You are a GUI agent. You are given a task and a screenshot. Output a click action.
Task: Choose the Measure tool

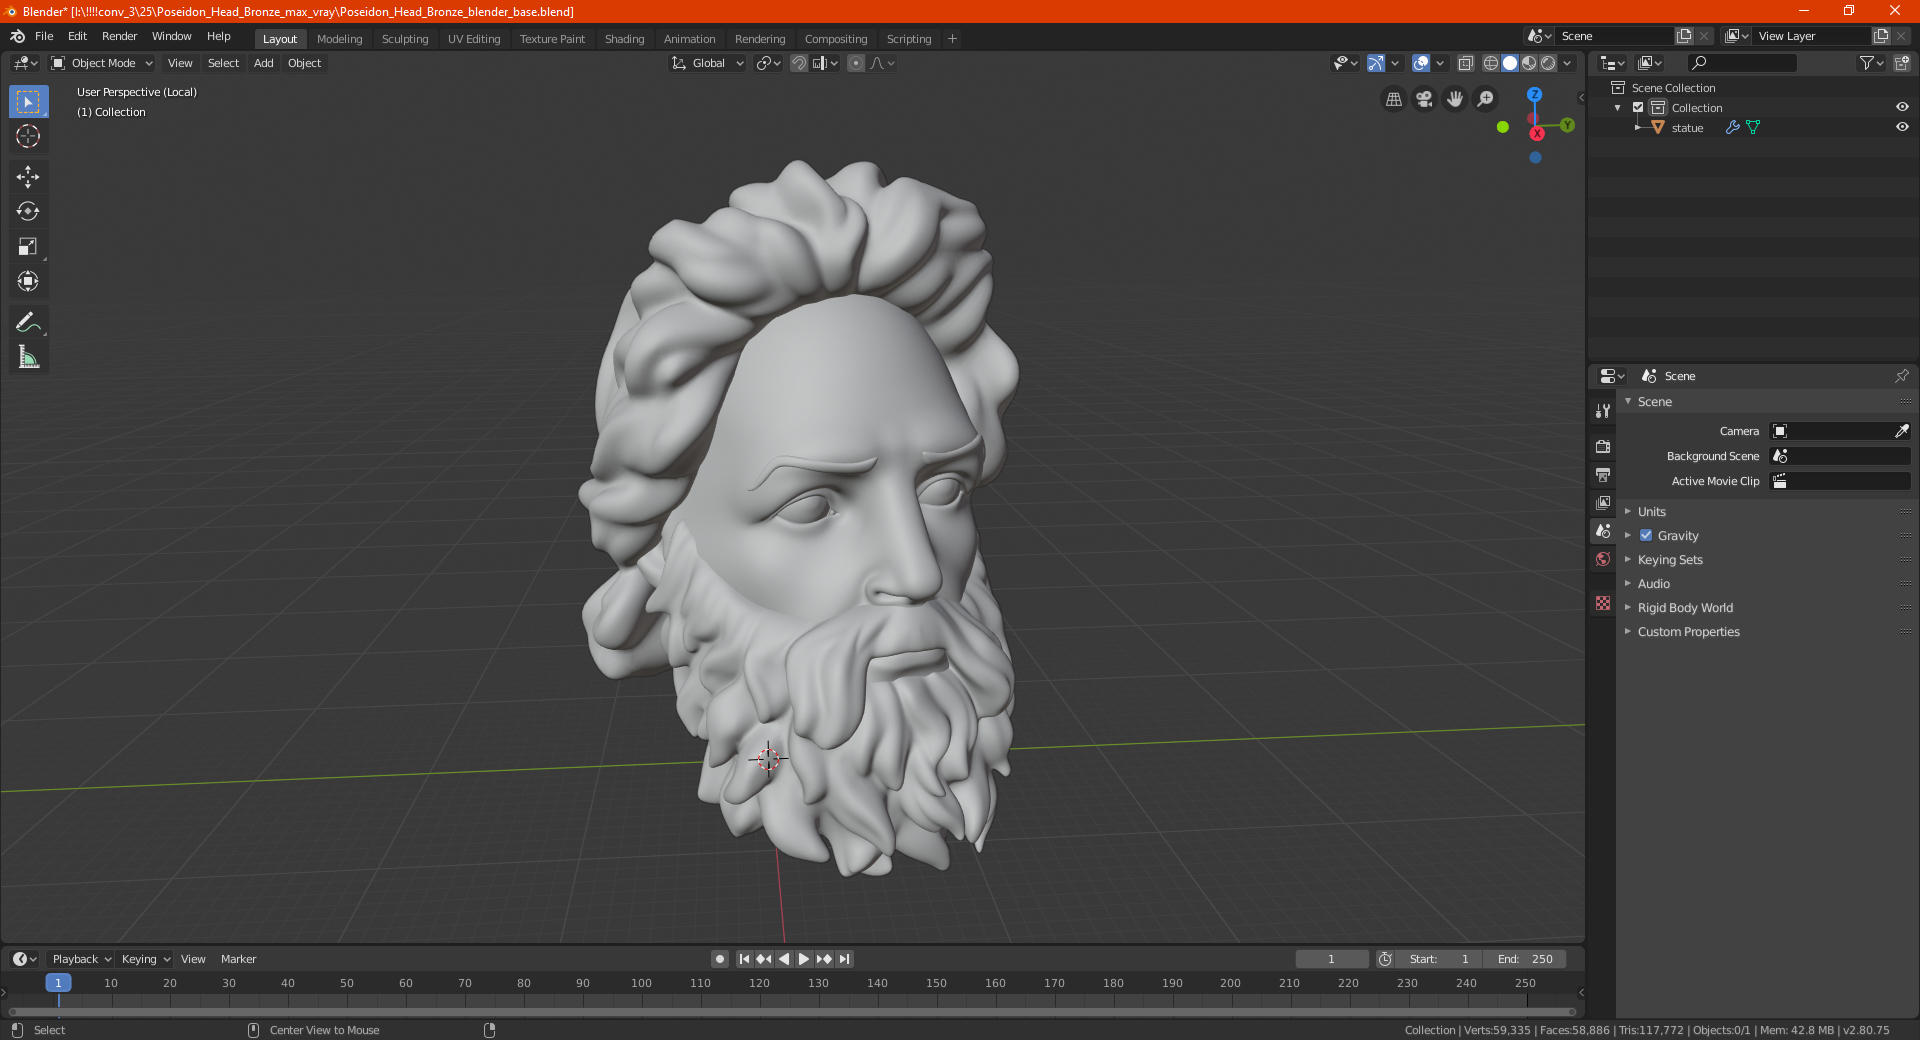click(x=28, y=357)
